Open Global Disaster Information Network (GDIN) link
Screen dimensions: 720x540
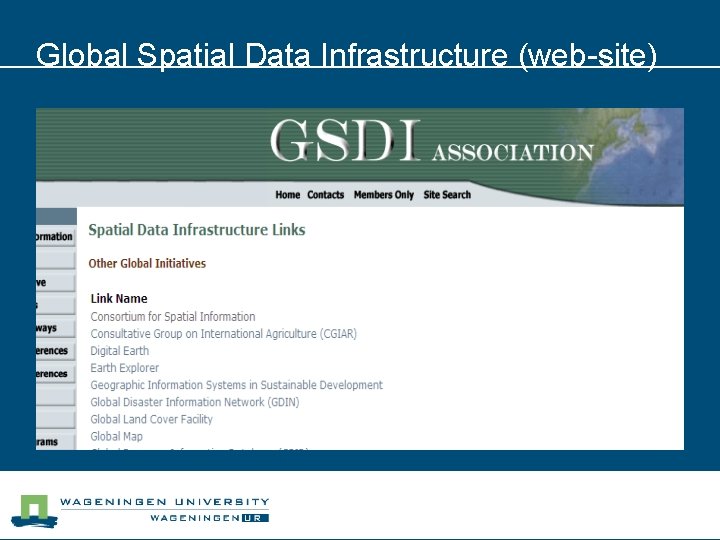pos(195,402)
